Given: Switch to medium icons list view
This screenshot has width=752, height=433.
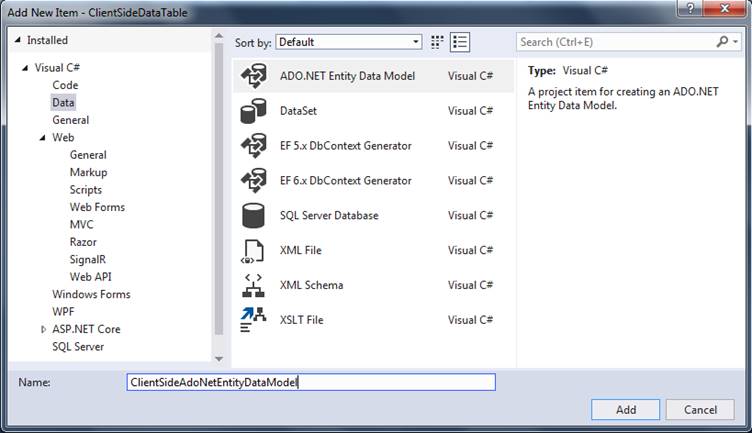Looking at the screenshot, I should (460, 42).
